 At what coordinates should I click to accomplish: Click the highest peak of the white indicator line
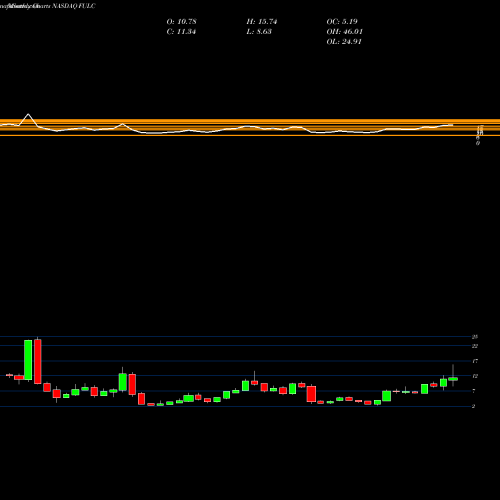pos(28,114)
